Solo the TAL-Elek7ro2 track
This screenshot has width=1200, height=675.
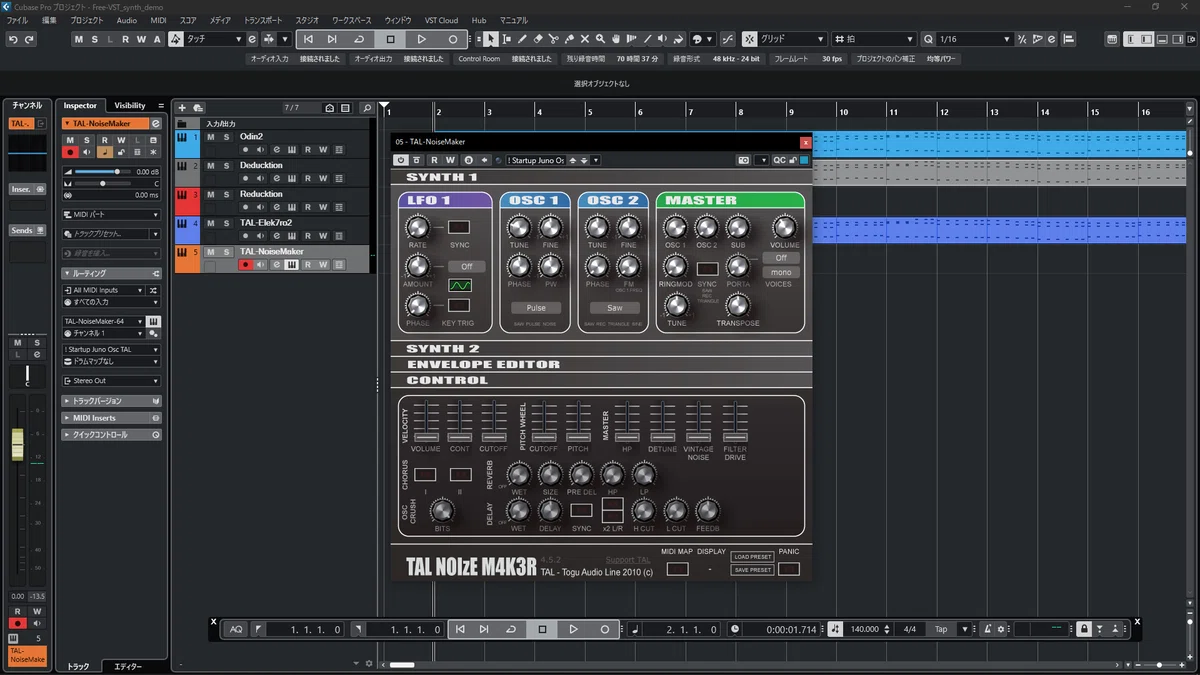point(226,223)
